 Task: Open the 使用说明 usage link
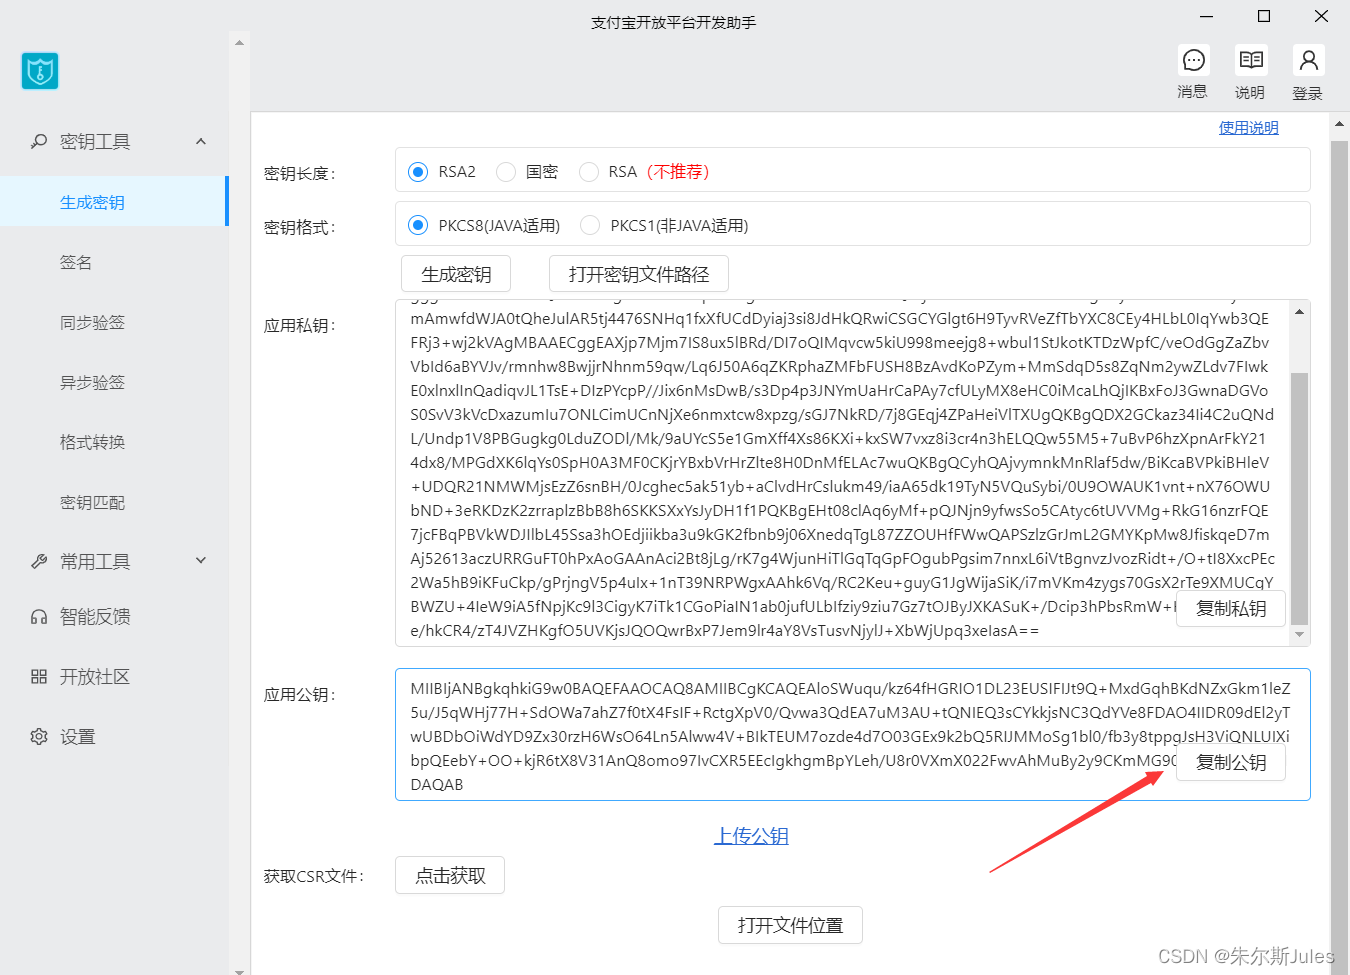click(x=1249, y=128)
